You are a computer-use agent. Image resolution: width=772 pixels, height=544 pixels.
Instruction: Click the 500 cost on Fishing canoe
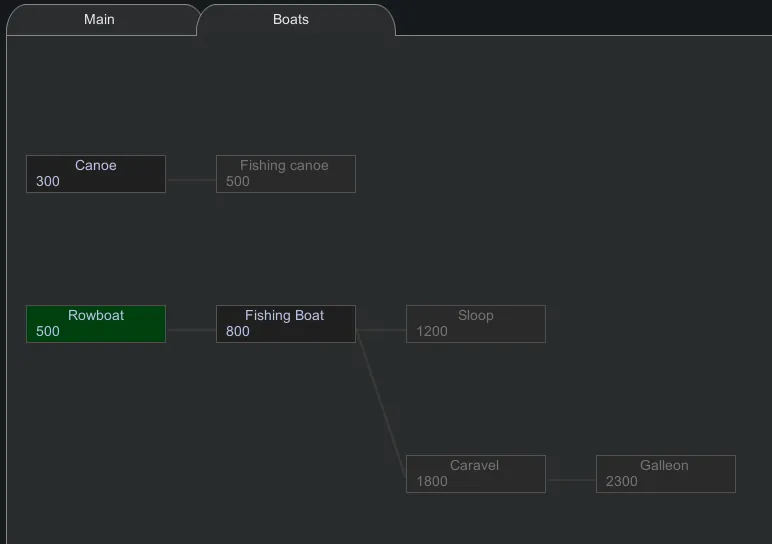click(238, 182)
